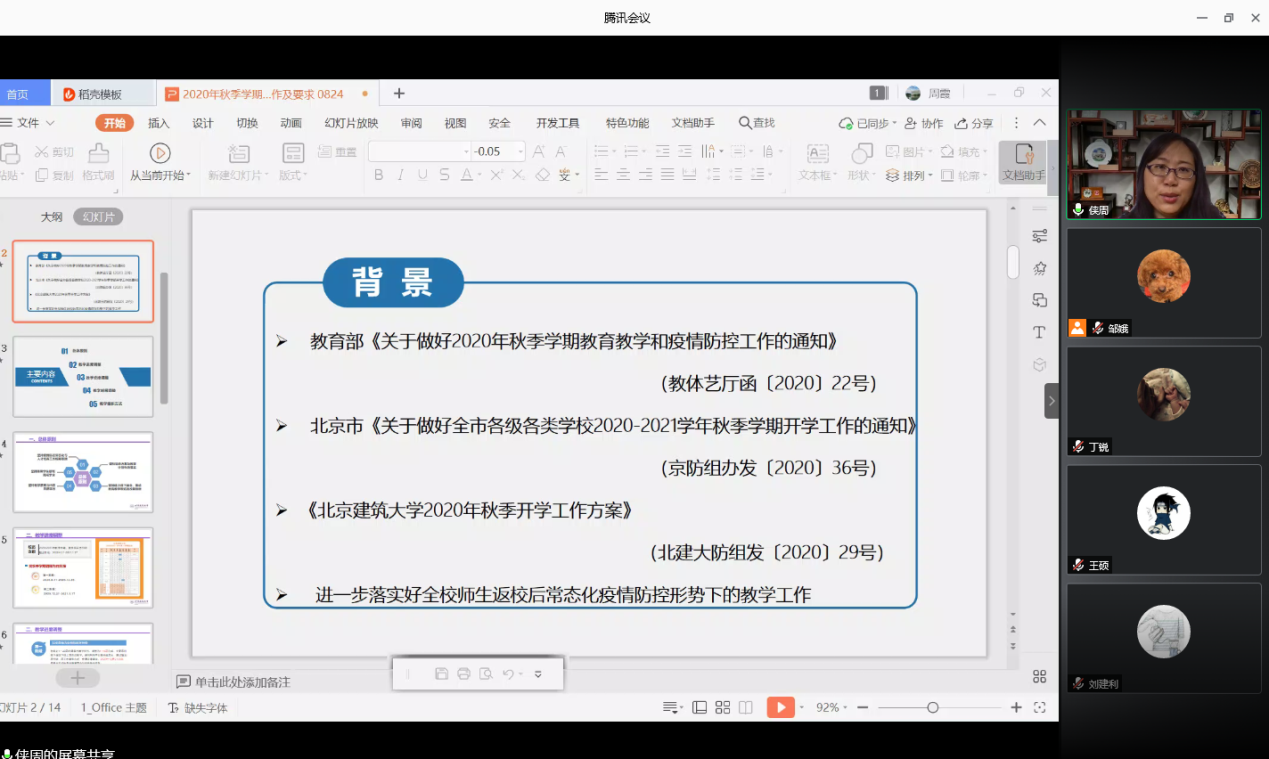Image resolution: width=1269 pixels, height=759 pixels.
Task: Click the orange play slideshow button in status bar
Action: click(779, 707)
